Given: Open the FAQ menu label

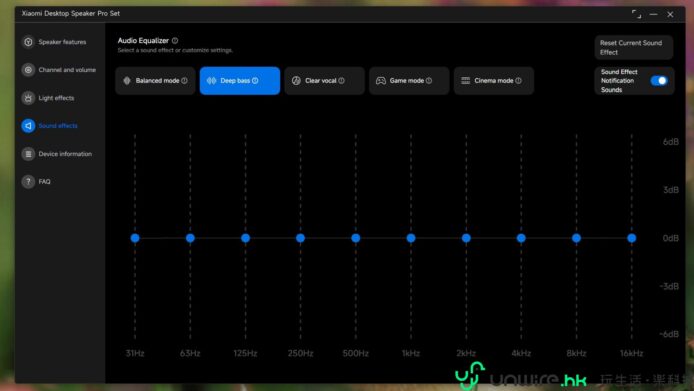Looking at the screenshot, I should tap(44, 182).
